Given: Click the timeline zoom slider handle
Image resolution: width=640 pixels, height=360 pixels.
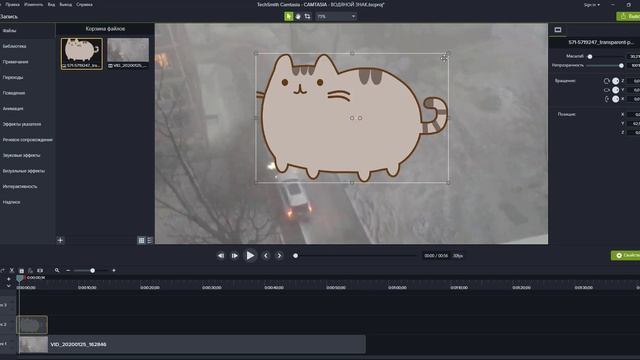Looking at the screenshot, I should click(x=93, y=270).
